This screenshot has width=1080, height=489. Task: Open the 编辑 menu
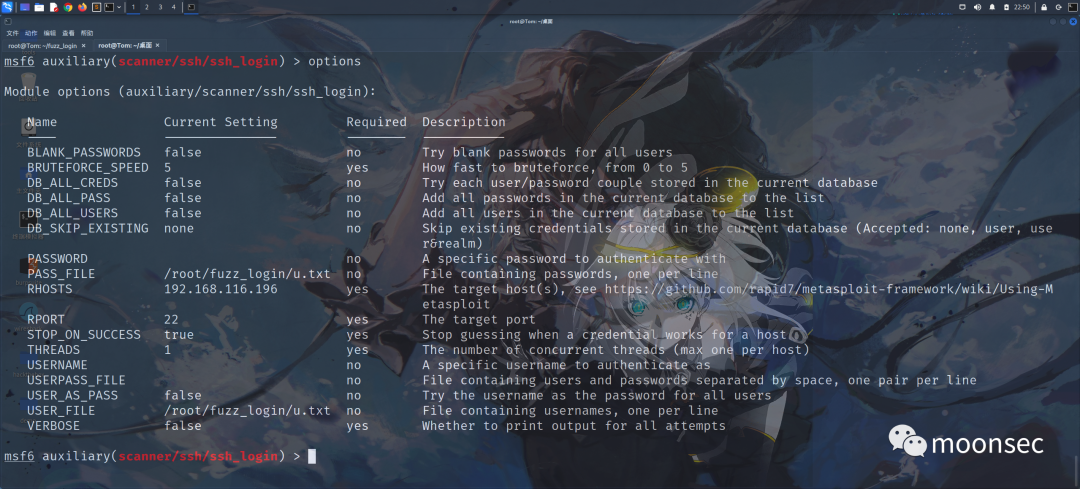coord(50,33)
